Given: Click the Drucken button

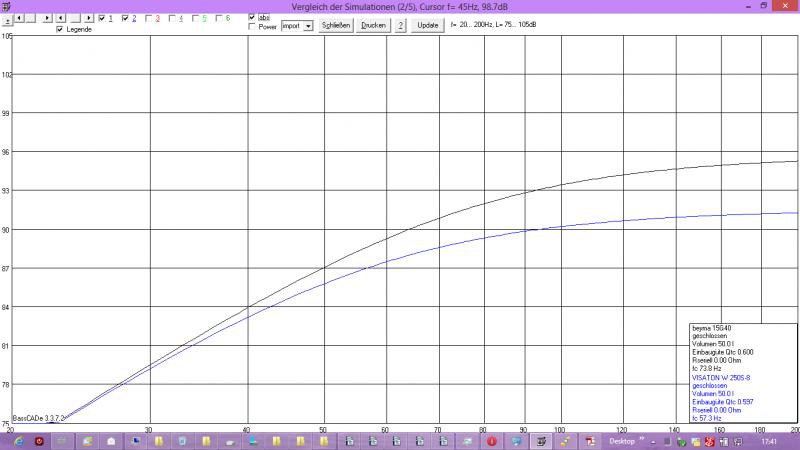Looking at the screenshot, I should pos(373,26).
